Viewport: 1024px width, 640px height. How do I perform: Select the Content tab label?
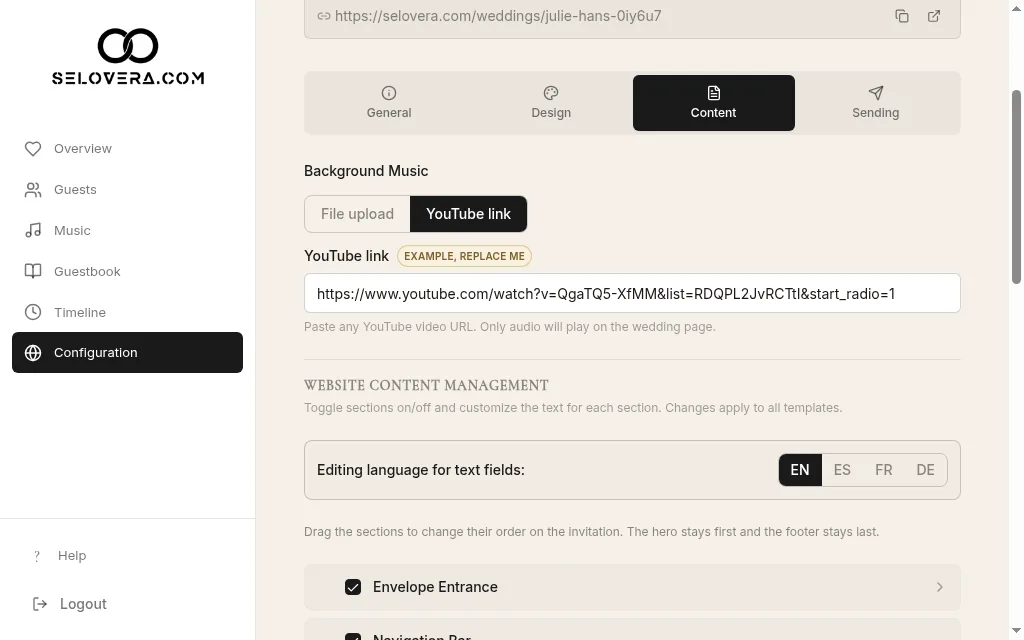(x=713, y=112)
